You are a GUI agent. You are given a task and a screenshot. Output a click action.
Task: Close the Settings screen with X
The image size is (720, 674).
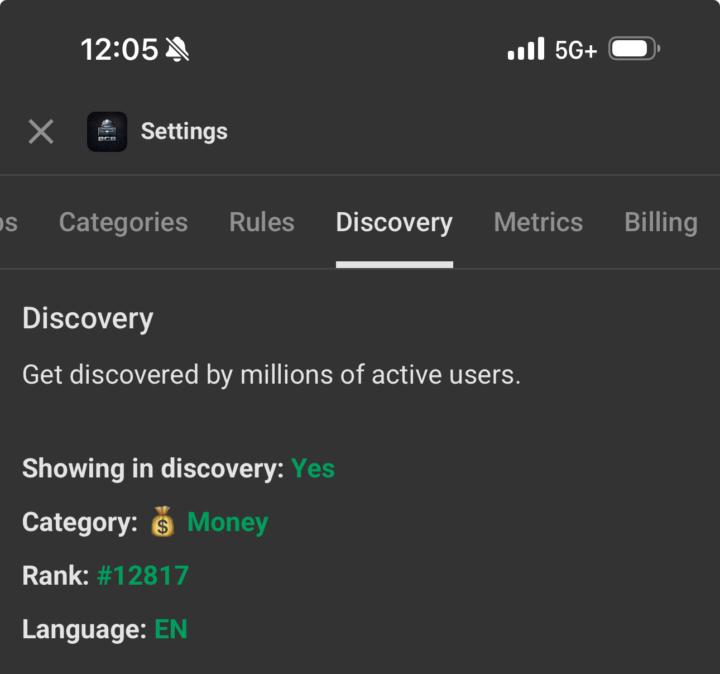click(x=41, y=131)
